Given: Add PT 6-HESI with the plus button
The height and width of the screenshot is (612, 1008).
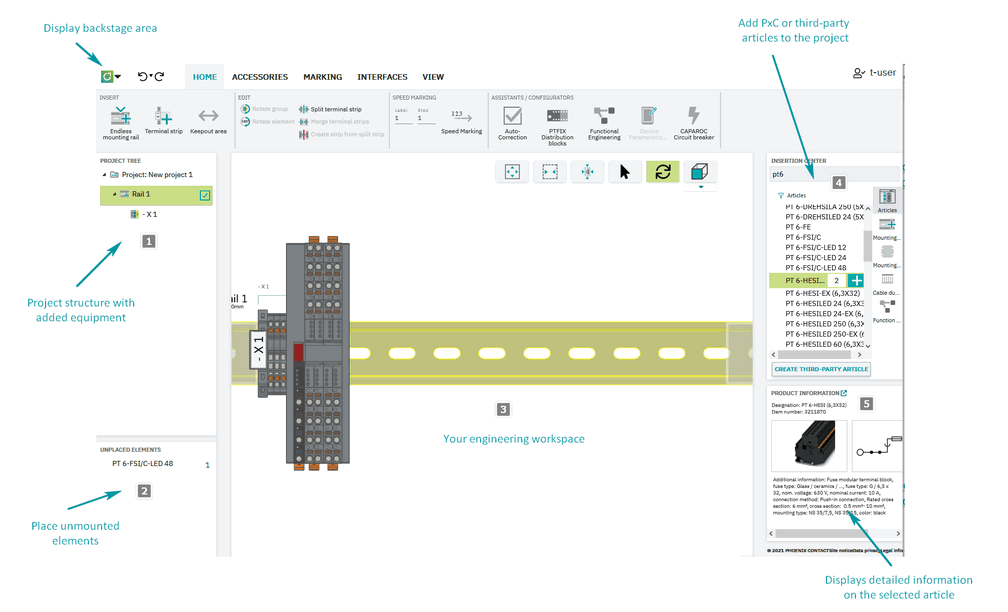Looking at the screenshot, I should pyautogui.click(x=856, y=280).
